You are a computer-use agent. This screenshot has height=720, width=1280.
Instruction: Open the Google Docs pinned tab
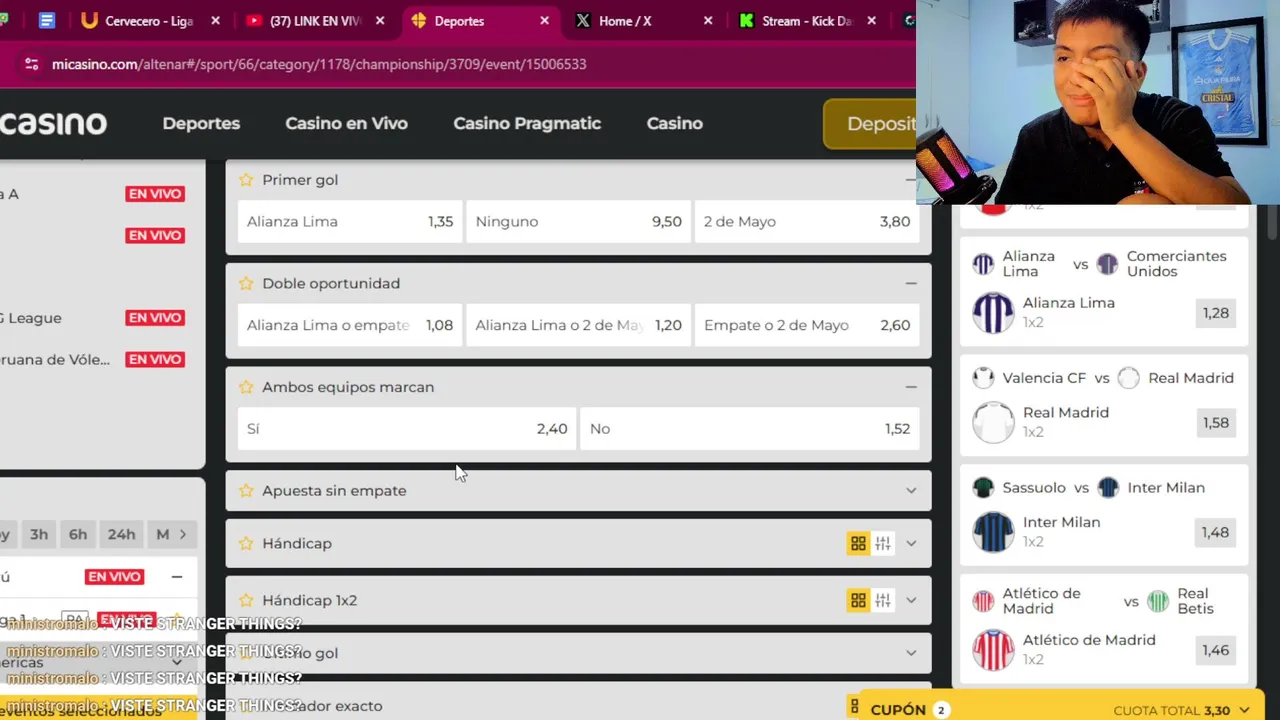[46, 21]
